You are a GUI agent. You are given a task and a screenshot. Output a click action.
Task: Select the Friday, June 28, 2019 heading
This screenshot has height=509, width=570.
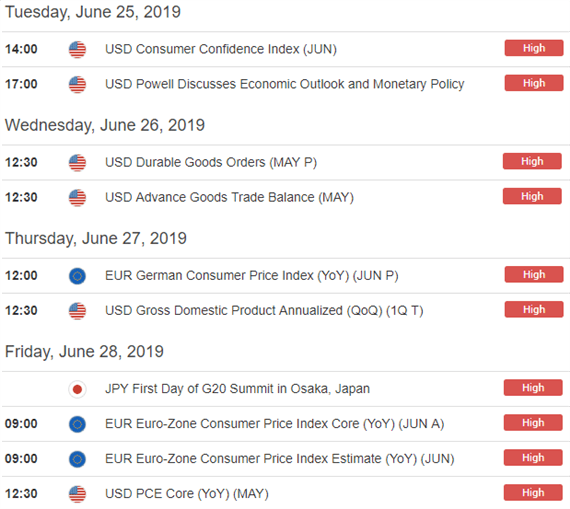[84, 352]
